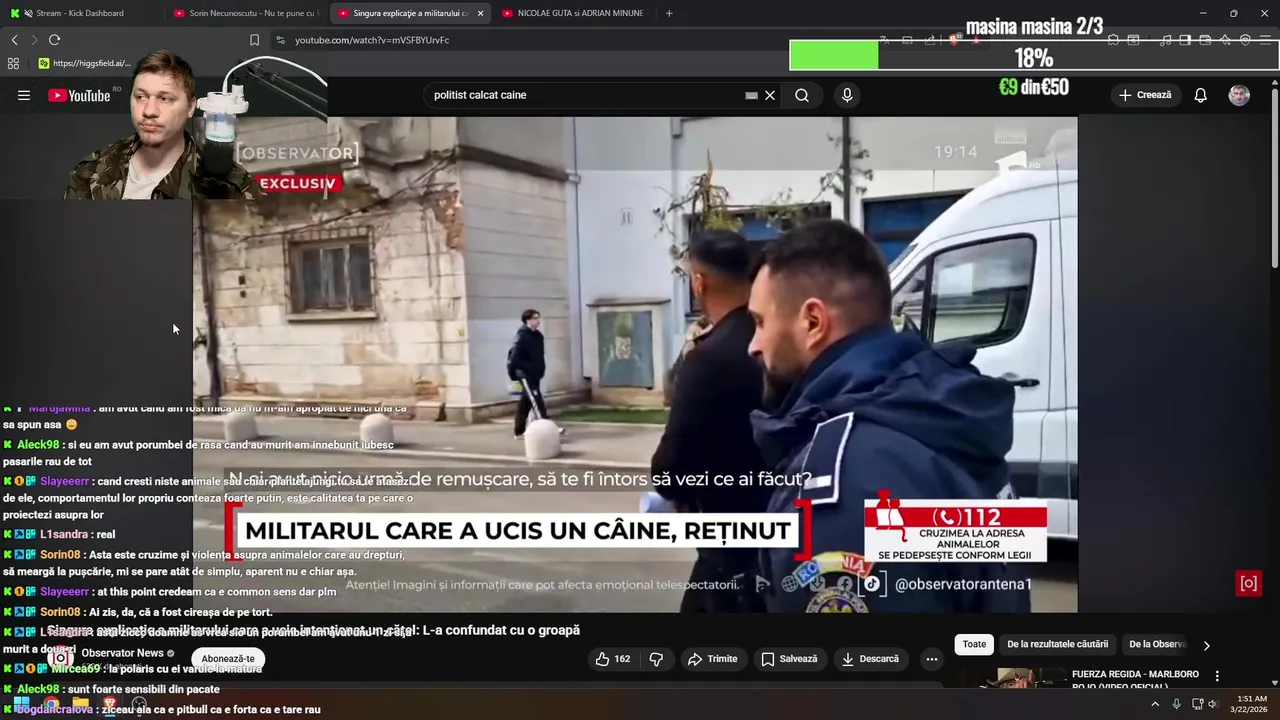1280x720 pixels.
Task: Select De la rezultatele căutării chip
Action: [1057, 645]
